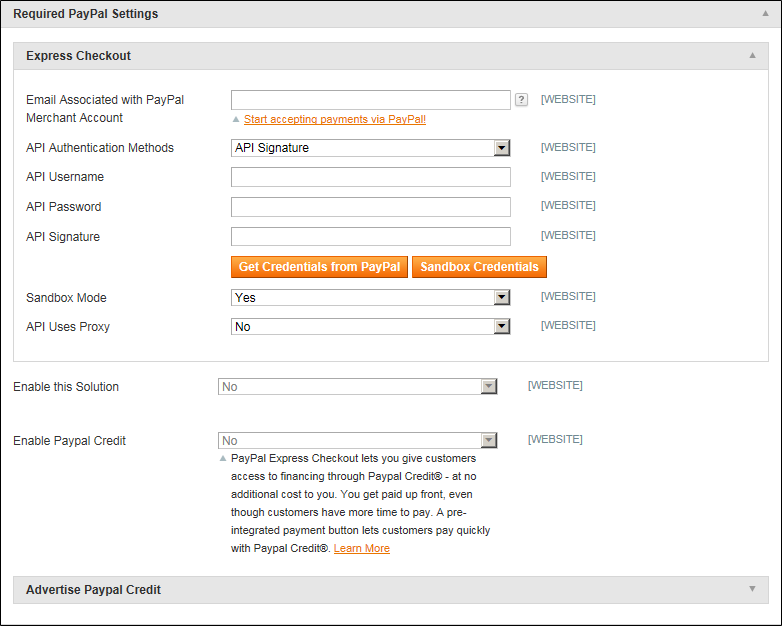Open the API Uses Proxy dropdown
This screenshot has height=626, width=782.
pyautogui.click(x=371, y=326)
